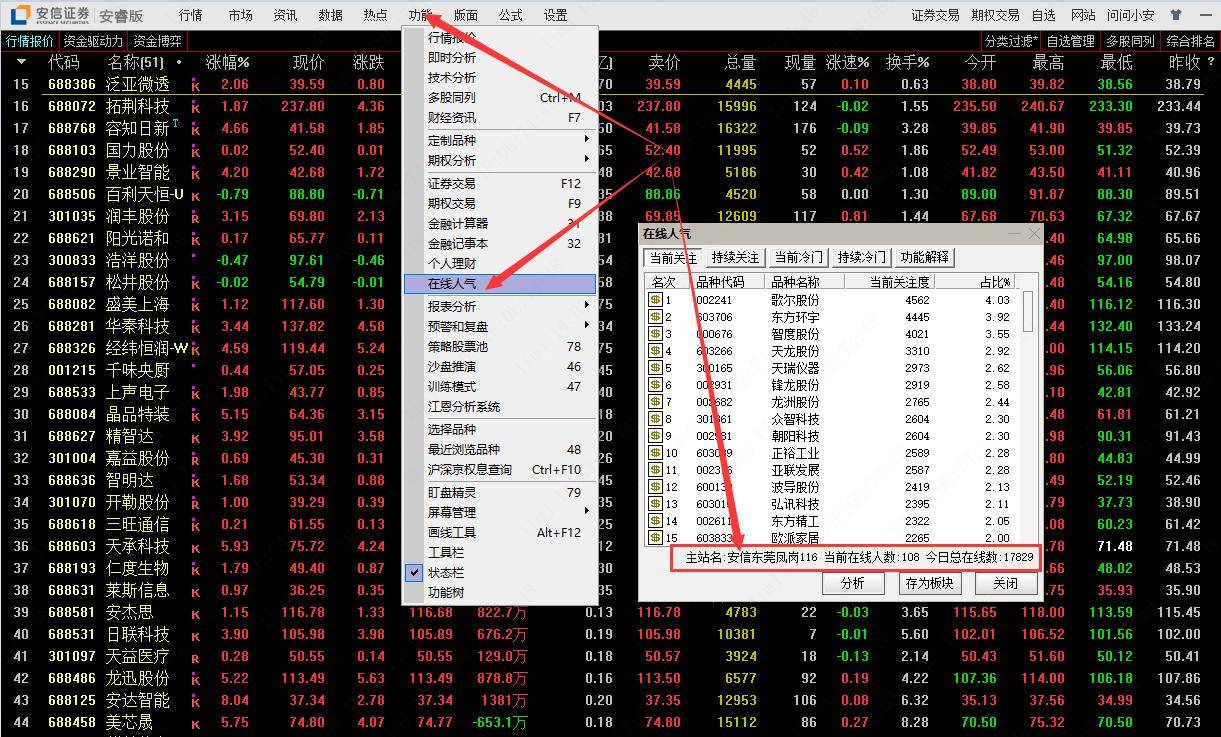Click the 分析 button in 在线人气 dialog
1221x737 pixels.
[853, 583]
